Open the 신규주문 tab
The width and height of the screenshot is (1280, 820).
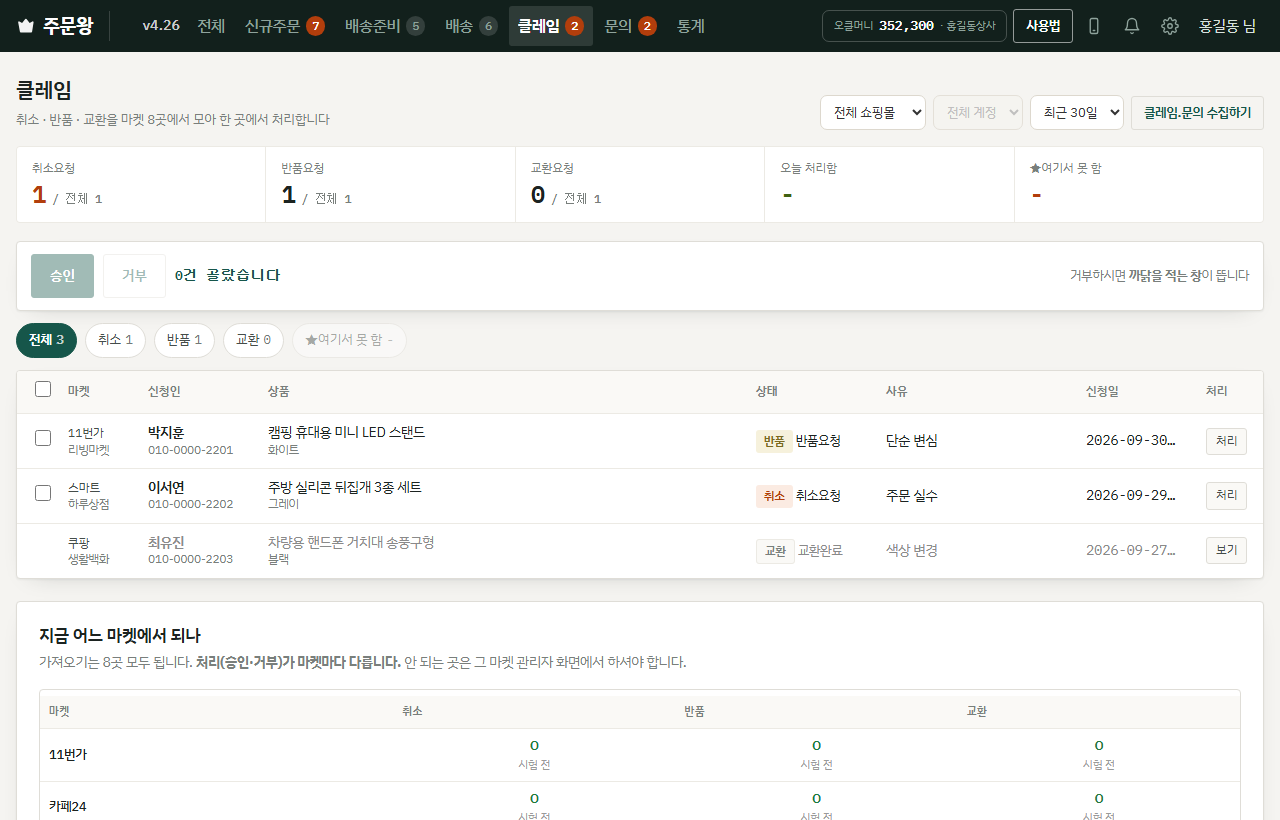(x=285, y=26)
